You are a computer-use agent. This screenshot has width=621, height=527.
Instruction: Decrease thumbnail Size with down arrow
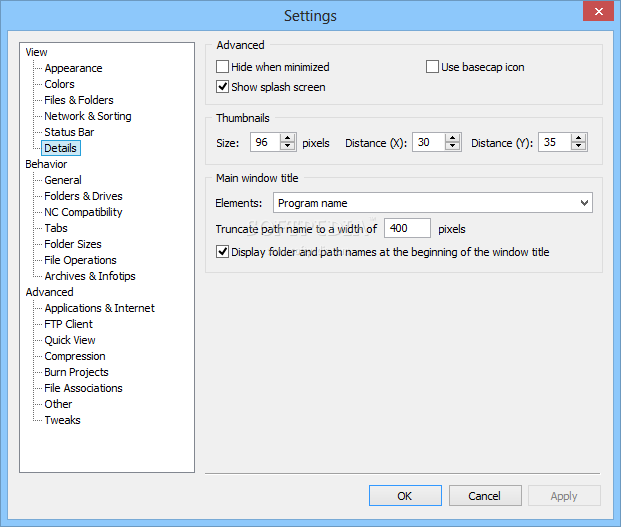[x=288, y=146]
